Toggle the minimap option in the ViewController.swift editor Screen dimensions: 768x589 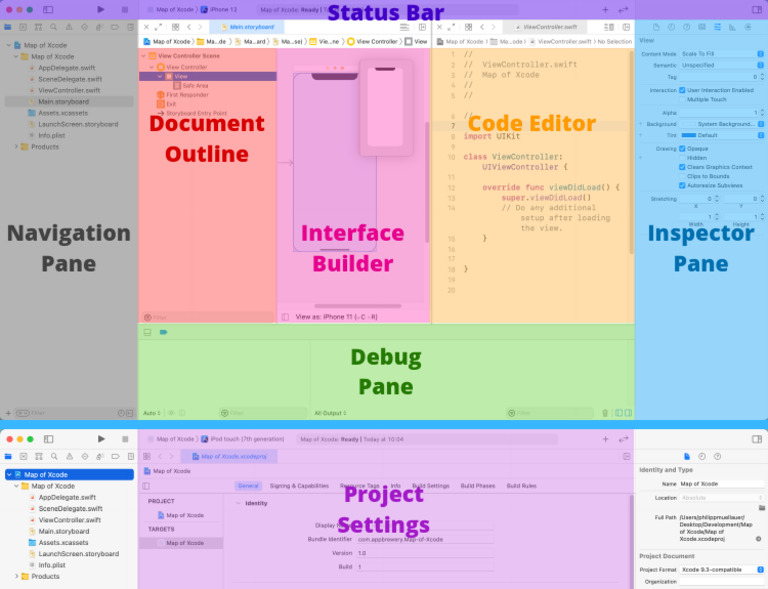pyautogui.click(x=609, y=27)
